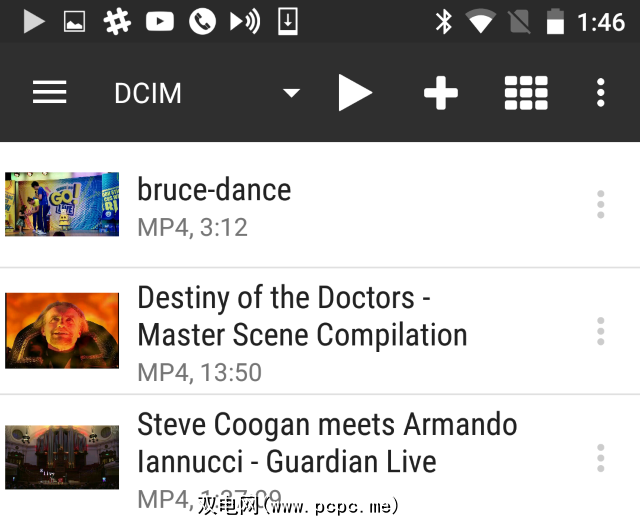Play the bruce-dance video title
This screenshot has width=640, height=529.
click(214, 189)
